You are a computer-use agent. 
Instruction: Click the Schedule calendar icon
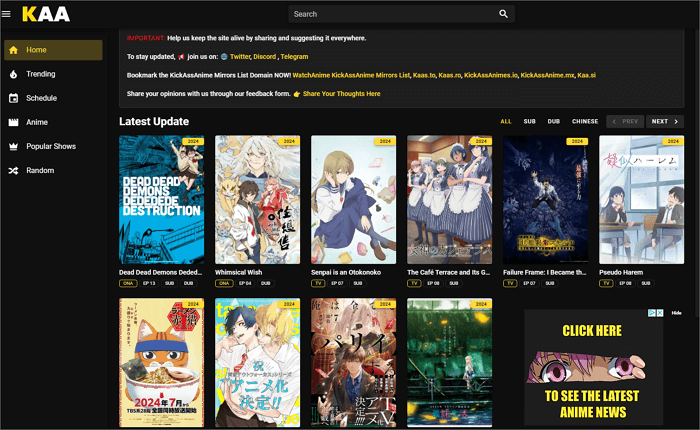click(13, 98)
